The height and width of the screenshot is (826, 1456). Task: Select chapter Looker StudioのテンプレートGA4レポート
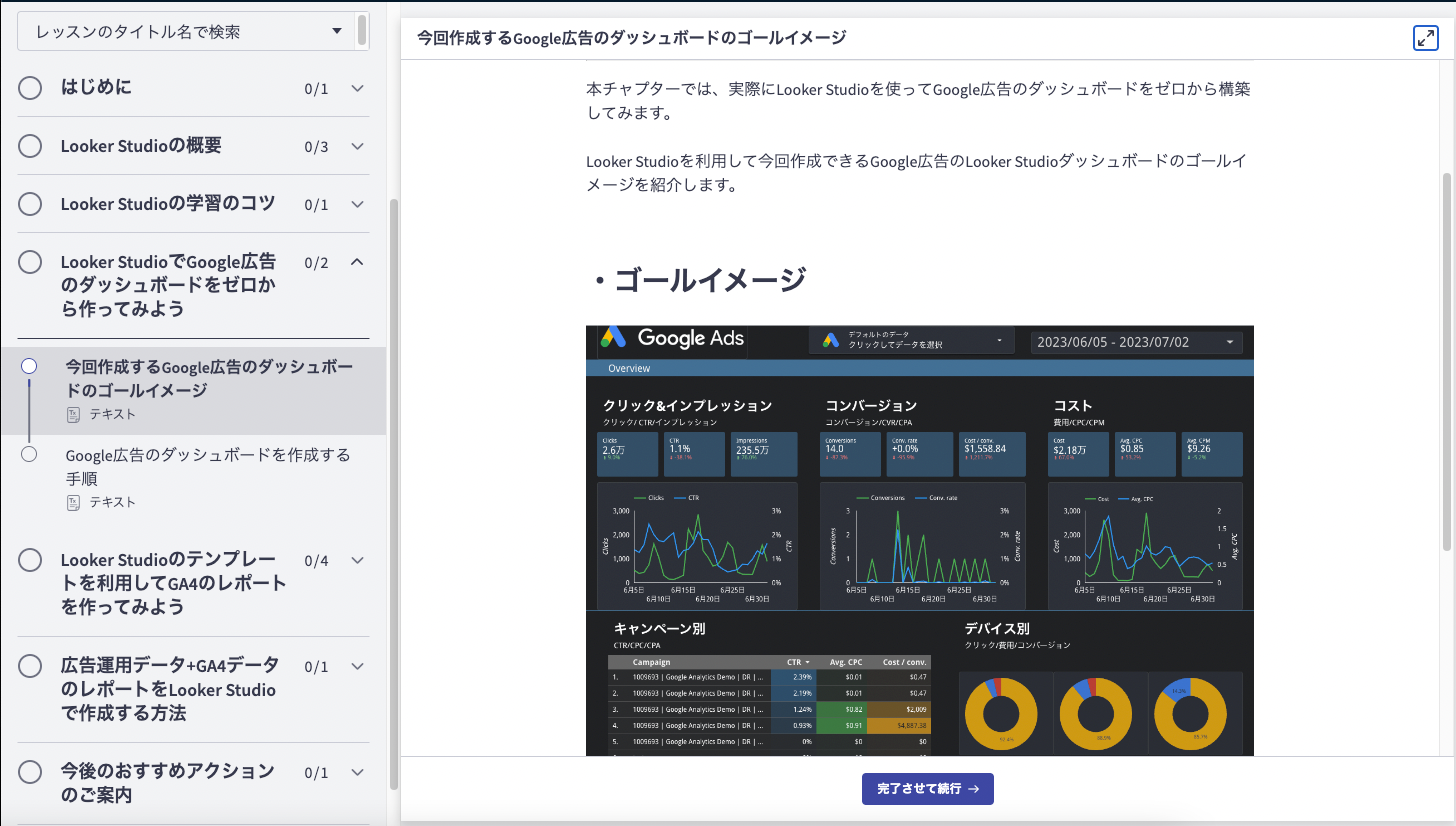pyautogui.click(x=174, y=583)
